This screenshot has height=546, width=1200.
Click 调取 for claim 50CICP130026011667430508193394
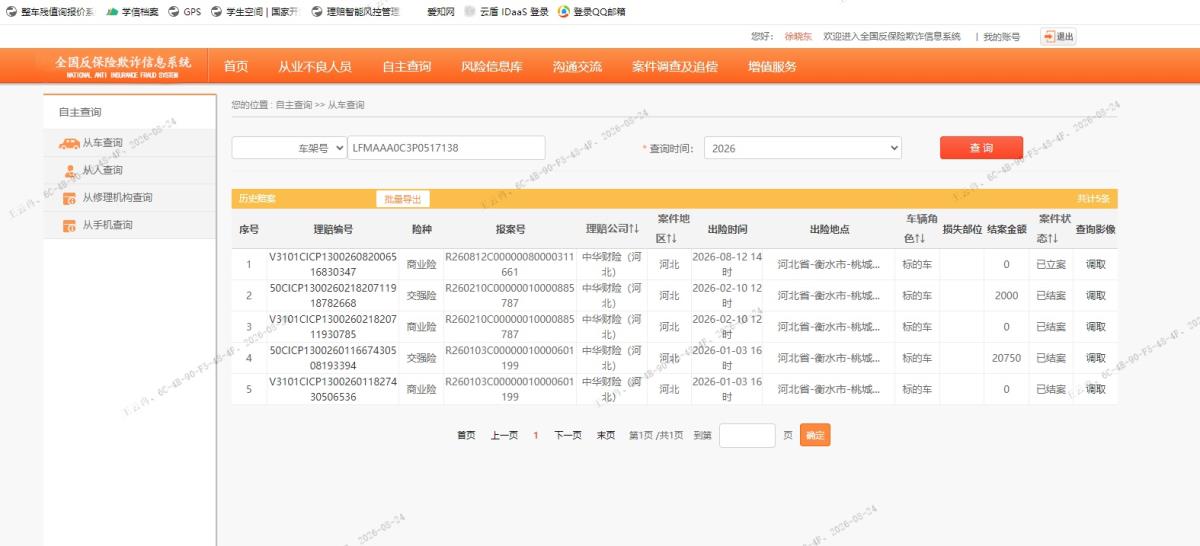pyautogui.click(x=1096, y=358)
